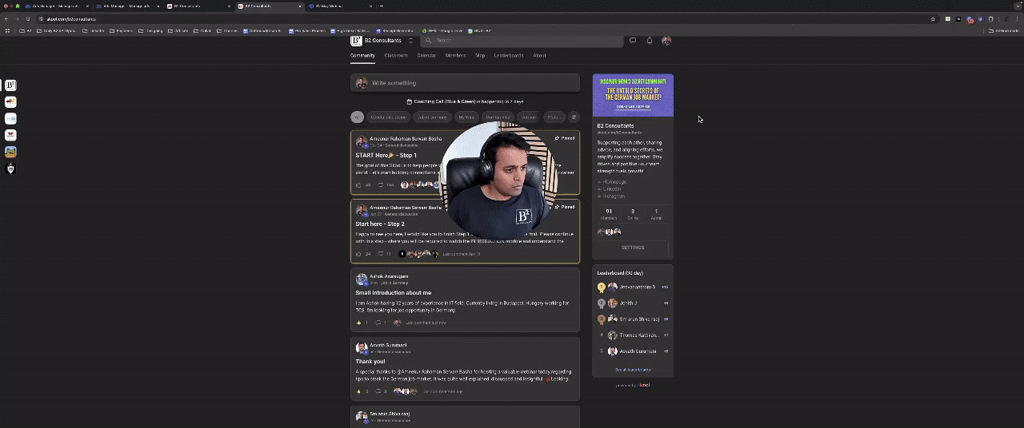Click the B2 Consultants logo in header
This screenshot has width=1024, height=428.
(x=356, y=41)
